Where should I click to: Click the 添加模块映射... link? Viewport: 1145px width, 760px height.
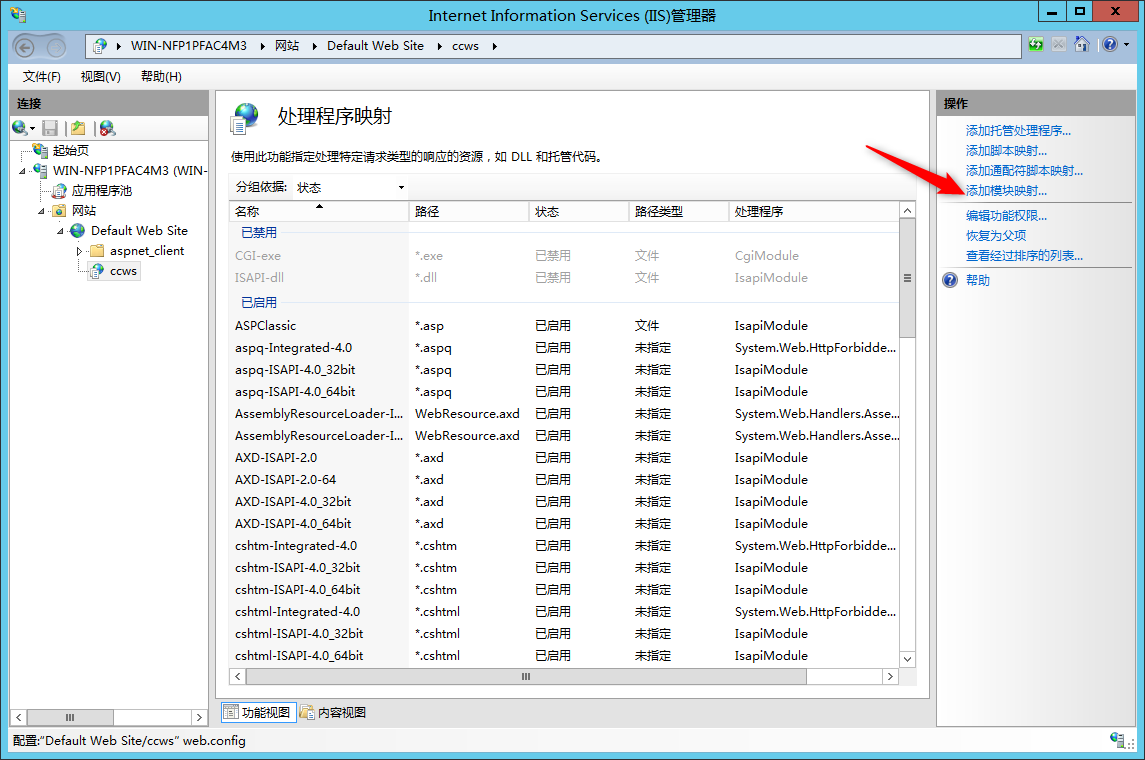pyautogui.click(x=1006, y=191)
